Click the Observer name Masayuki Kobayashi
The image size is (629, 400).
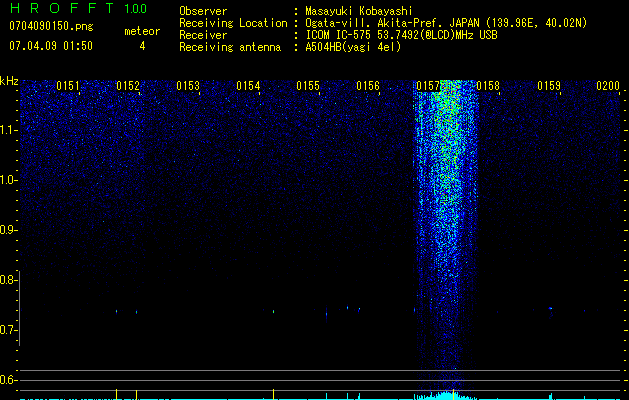[358, 11]
